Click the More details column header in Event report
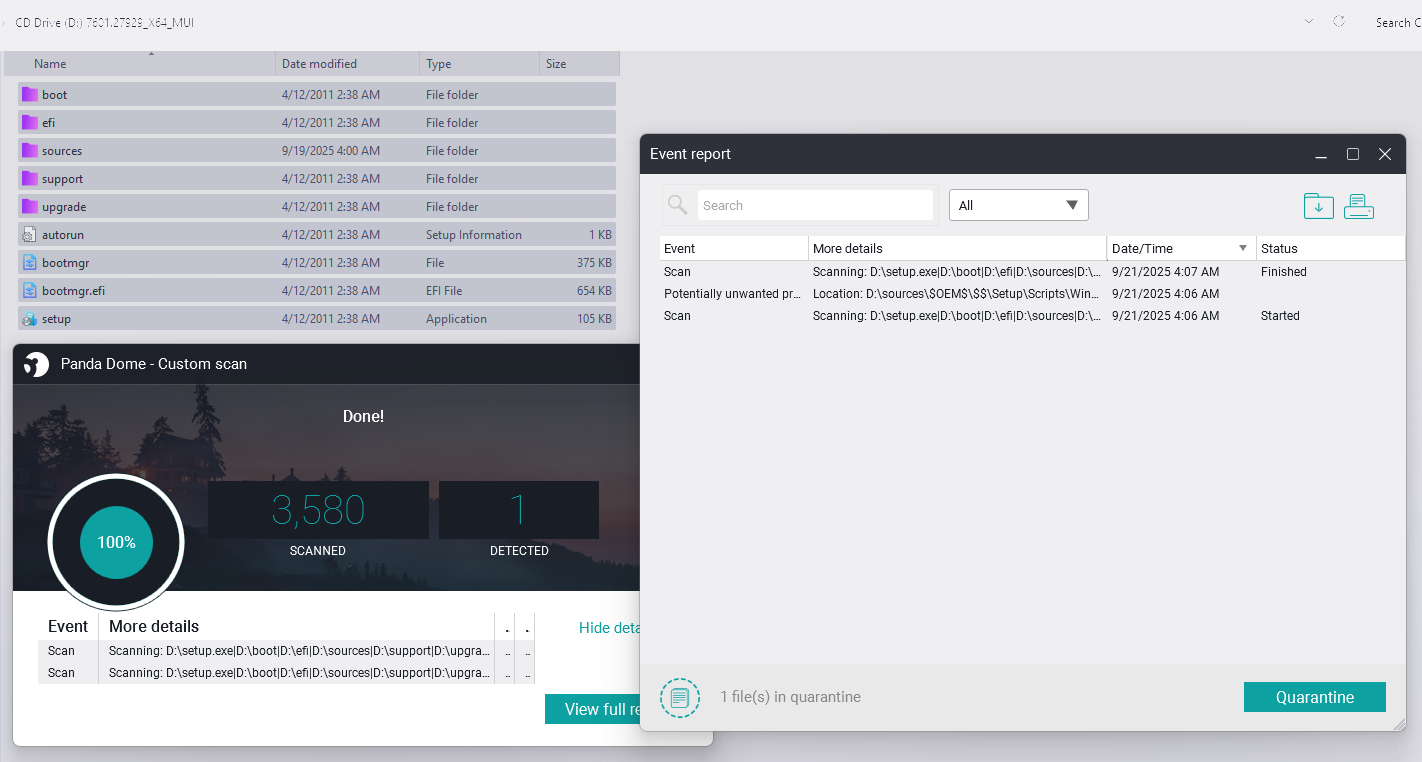The height and width of the screenshot is (762, 1422). 957,248
